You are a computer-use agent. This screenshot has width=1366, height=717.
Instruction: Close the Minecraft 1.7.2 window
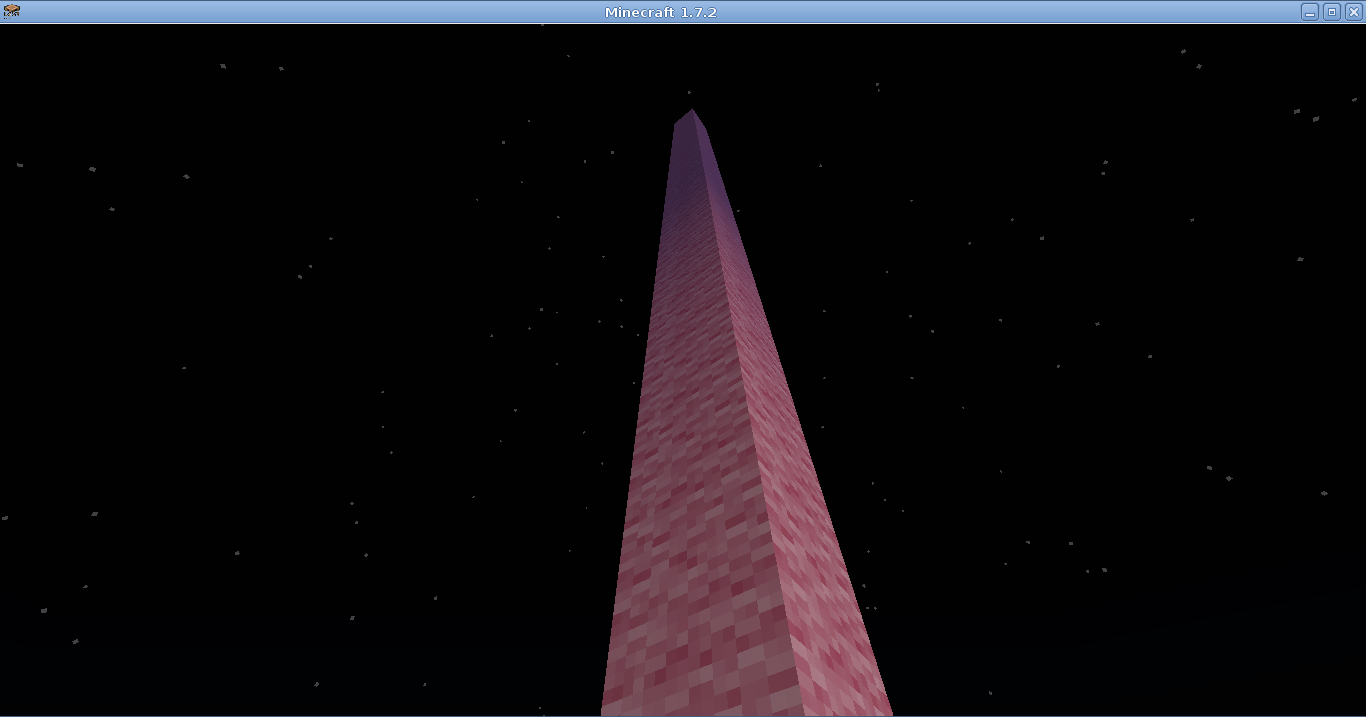[1353, 12]
